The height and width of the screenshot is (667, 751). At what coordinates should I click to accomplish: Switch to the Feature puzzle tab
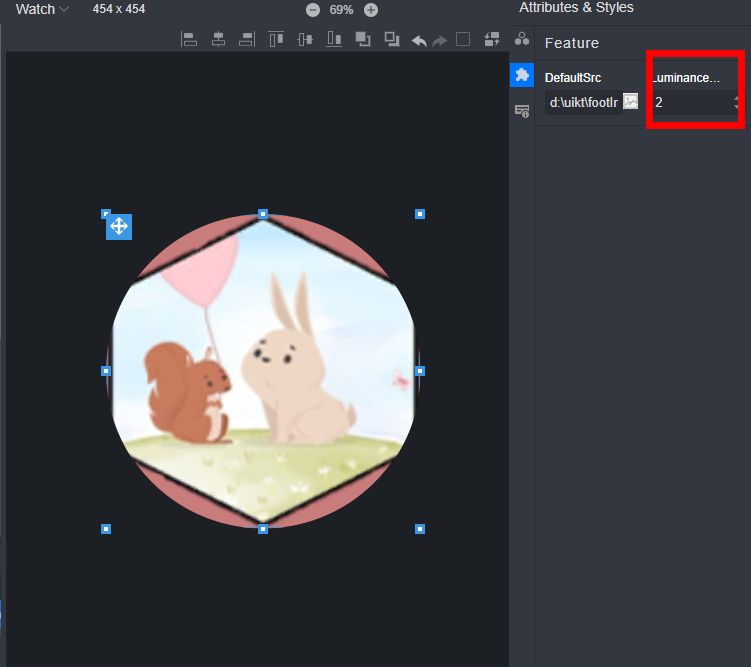coord(521,75)
